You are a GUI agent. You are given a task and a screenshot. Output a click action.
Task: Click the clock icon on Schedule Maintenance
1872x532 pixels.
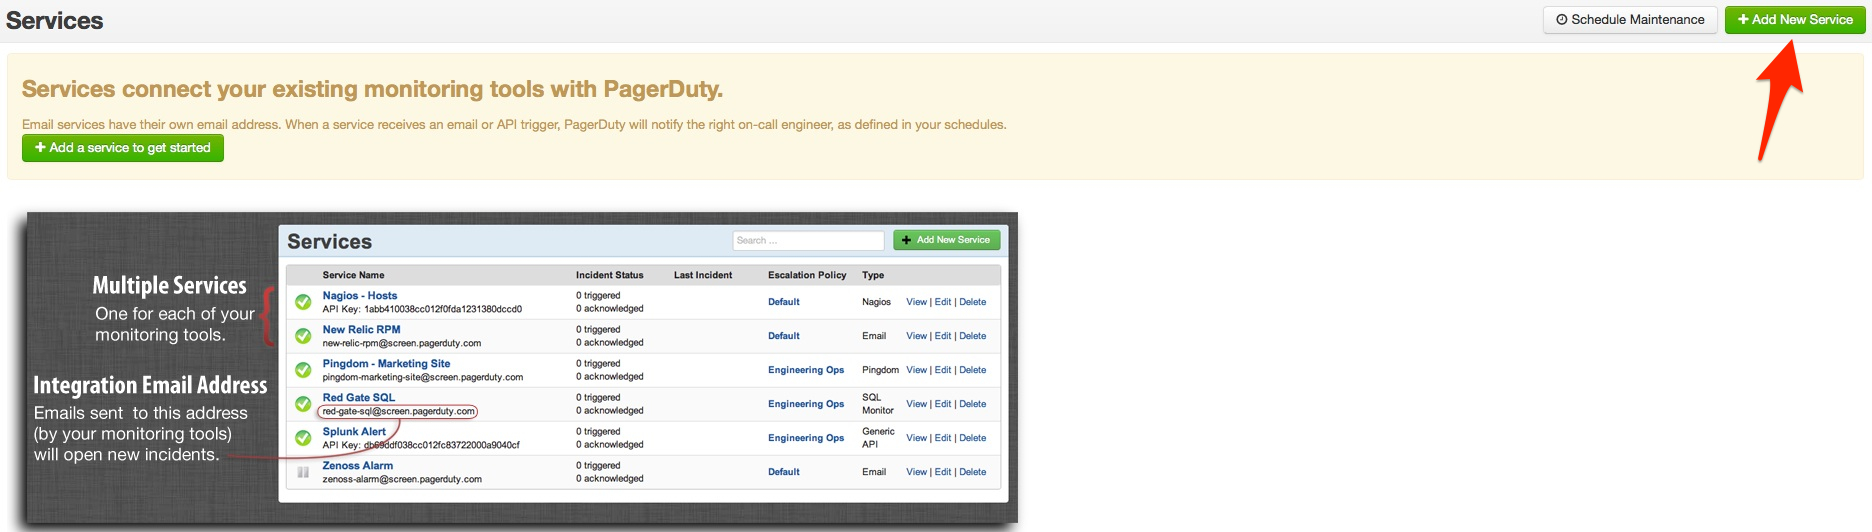(1561, 20)
